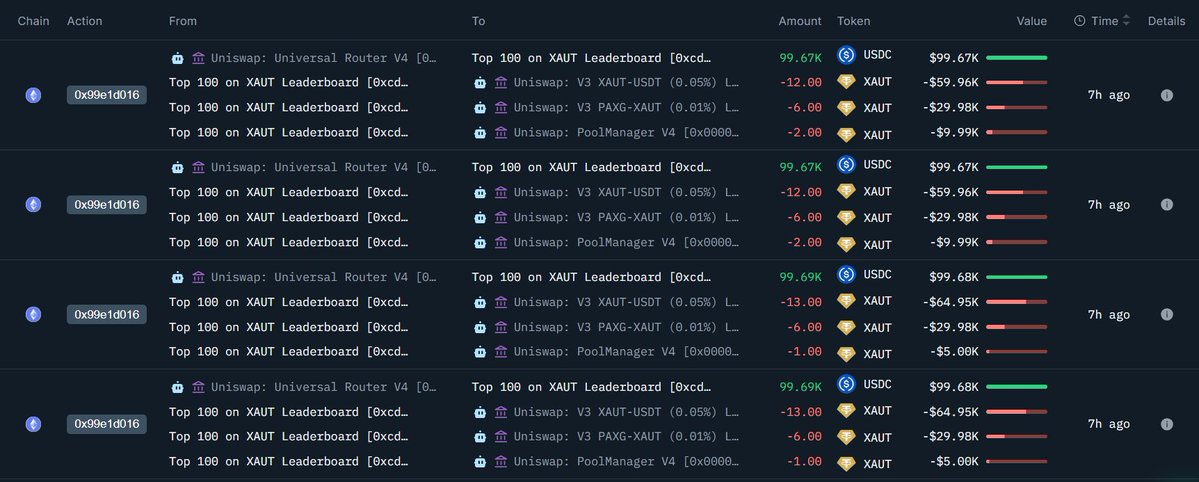Click the -13.00 amount in fourth group
This screenshot has width=1199, height=482.
[x=801, y=412]
